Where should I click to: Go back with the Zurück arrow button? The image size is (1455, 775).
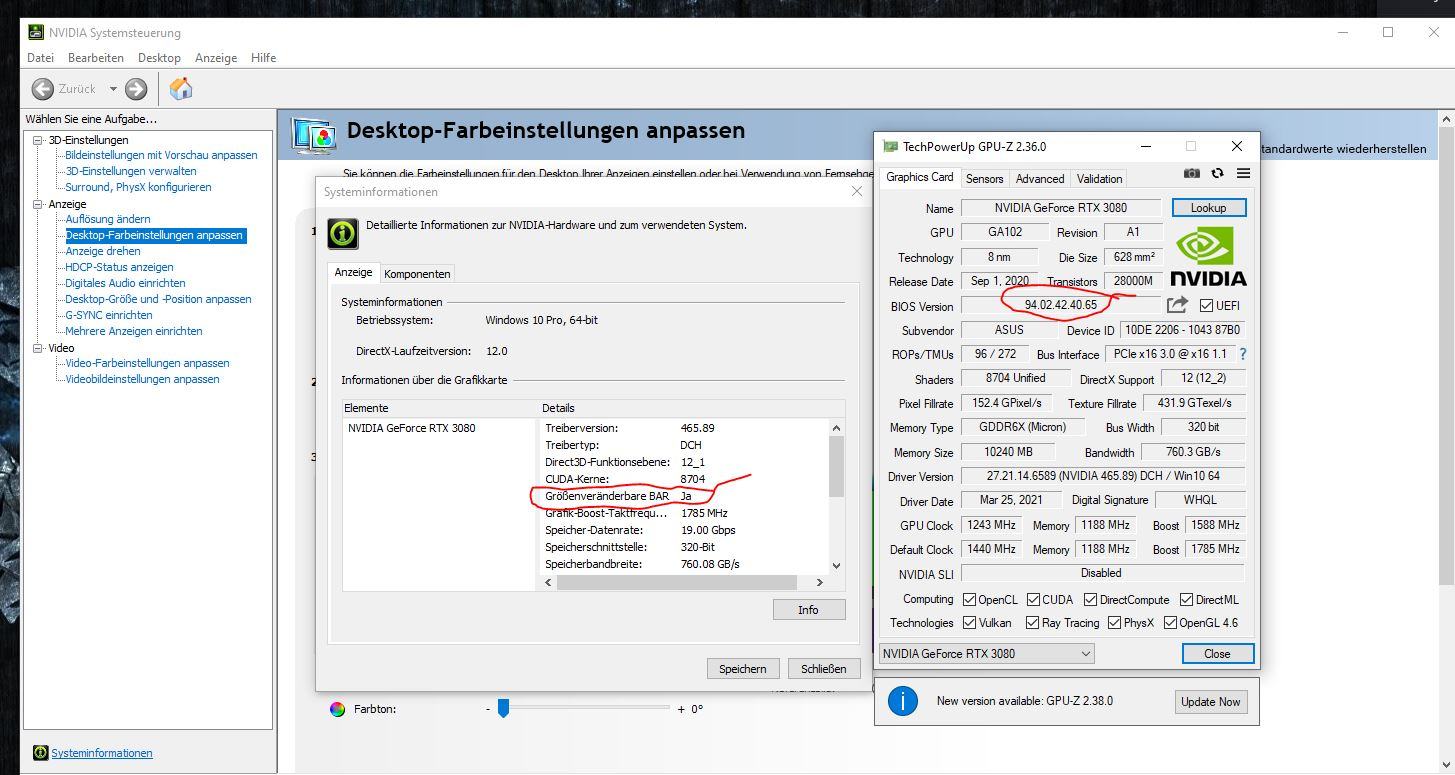[43, 89]
